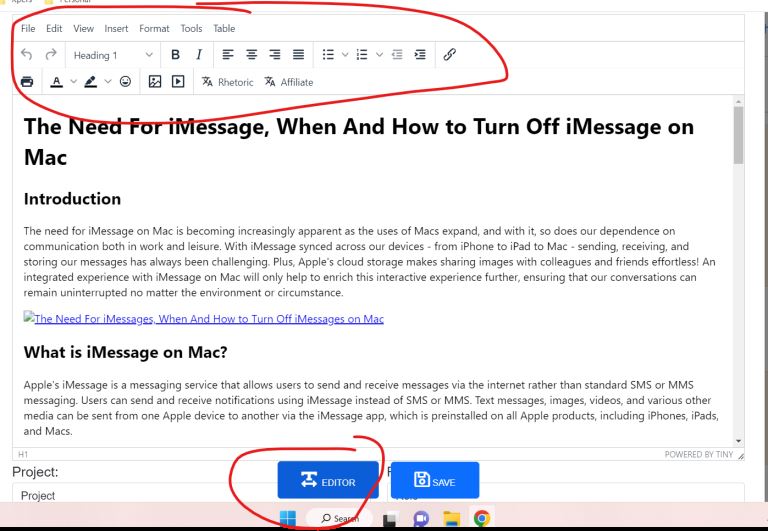Viewport: 768px width, 531px height.
Task: Align text right
Action: coord(275,54)
